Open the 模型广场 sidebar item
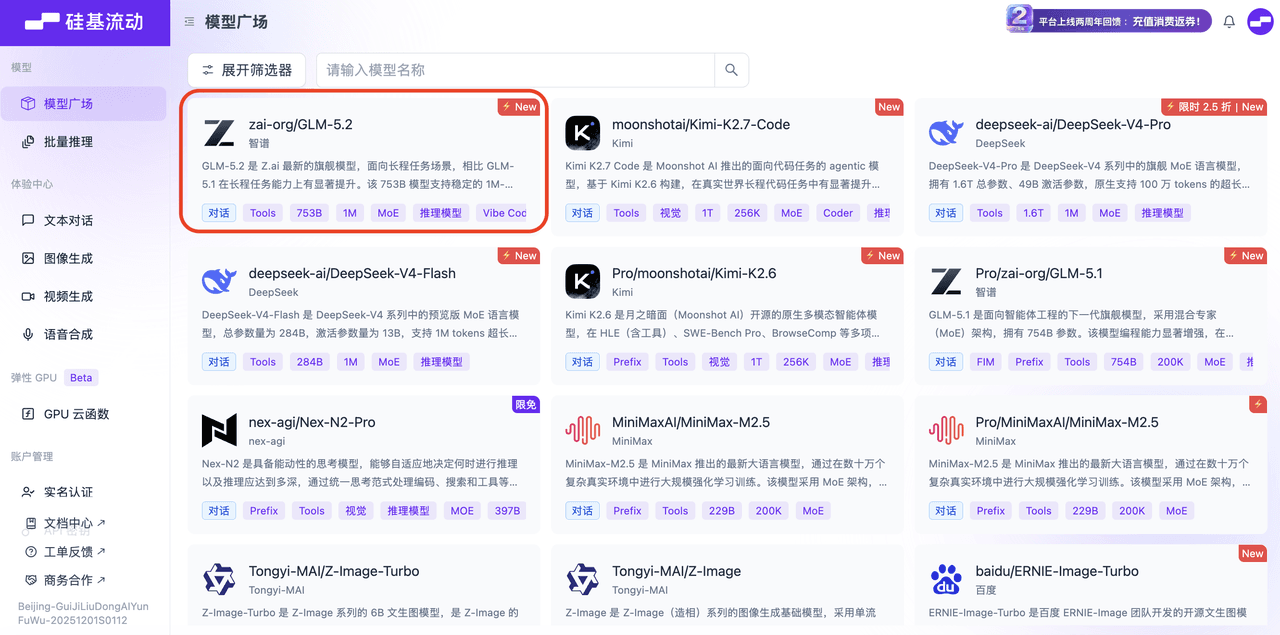This screenshot has width=1280, height=635. [84, 104]
